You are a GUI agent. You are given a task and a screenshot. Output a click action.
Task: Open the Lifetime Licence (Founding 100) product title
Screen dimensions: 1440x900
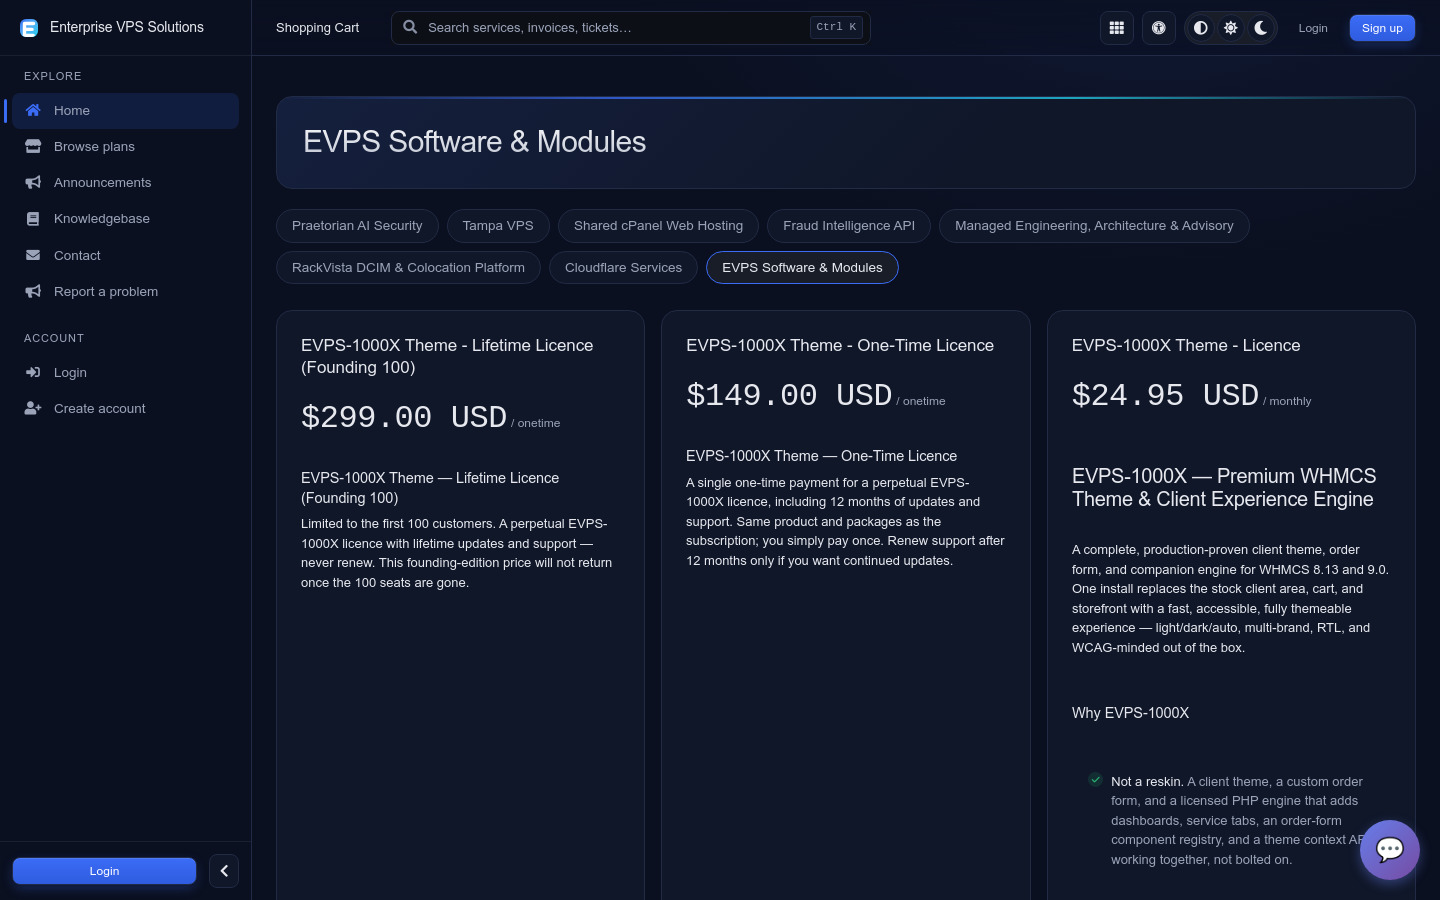tap(447, 356)
